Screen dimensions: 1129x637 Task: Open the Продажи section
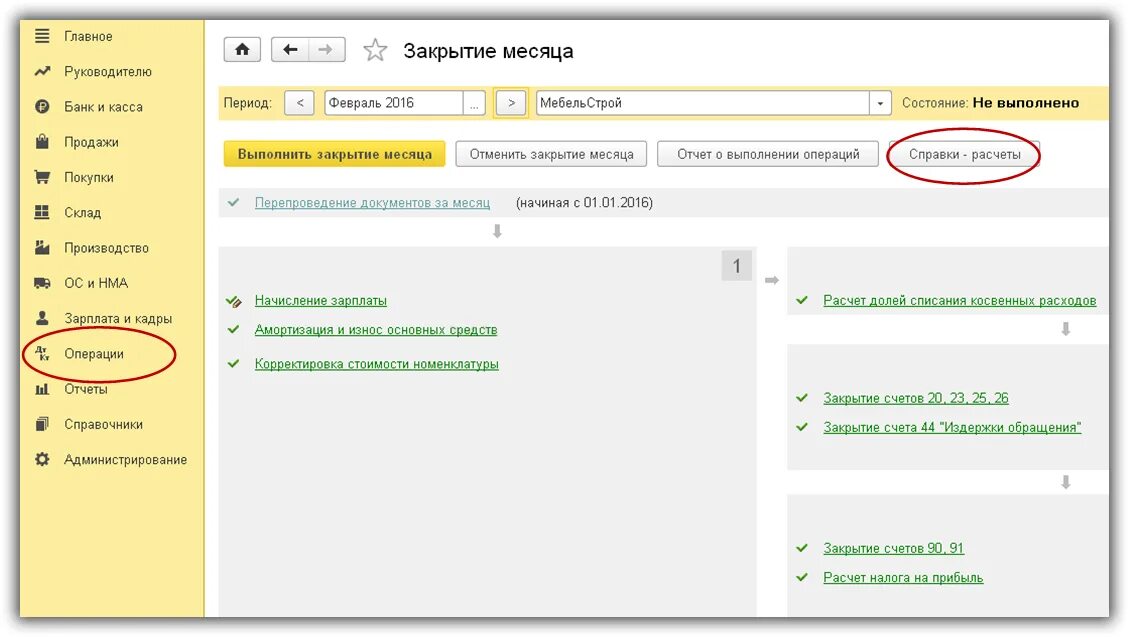[91, 143]
